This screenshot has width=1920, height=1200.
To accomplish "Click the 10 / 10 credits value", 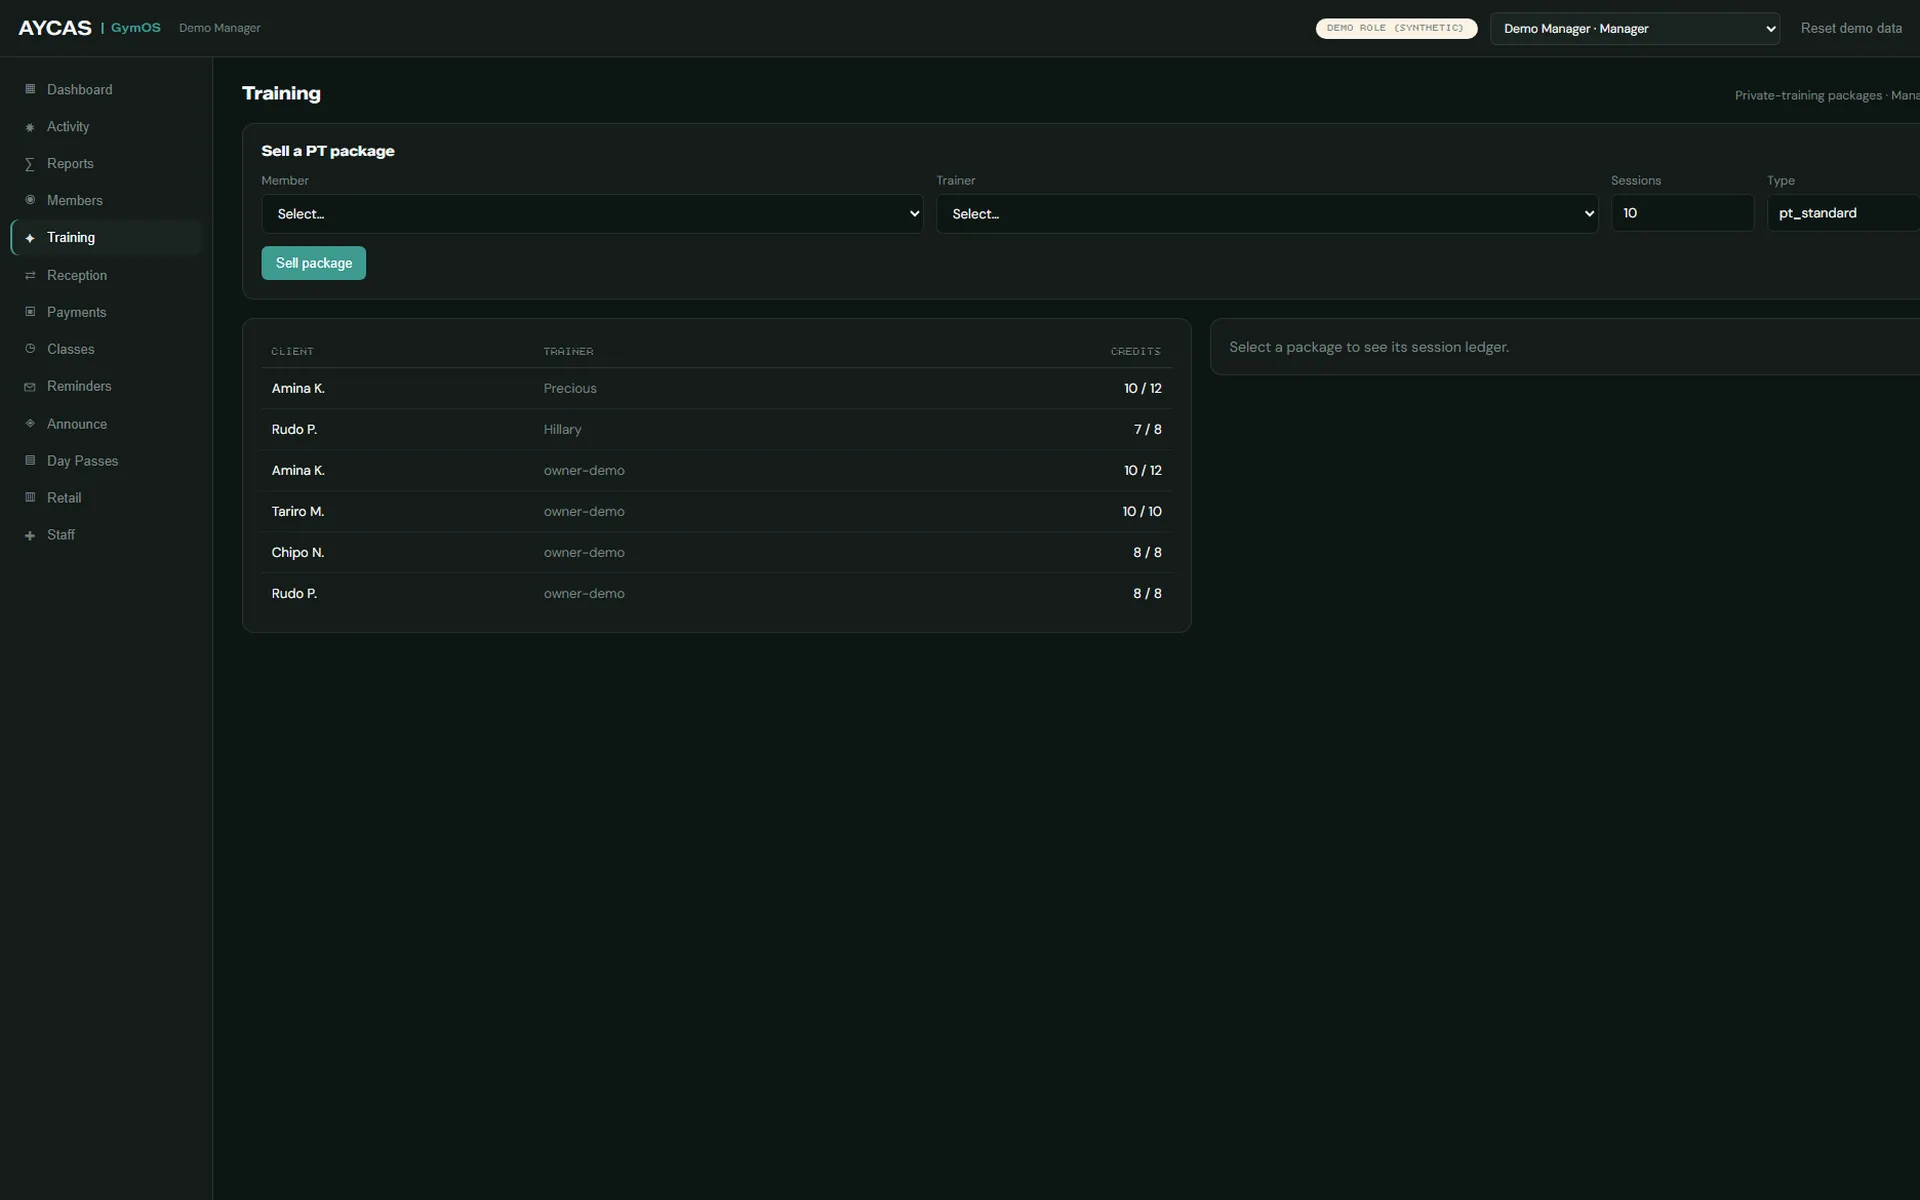I will tap(1142, 511).
